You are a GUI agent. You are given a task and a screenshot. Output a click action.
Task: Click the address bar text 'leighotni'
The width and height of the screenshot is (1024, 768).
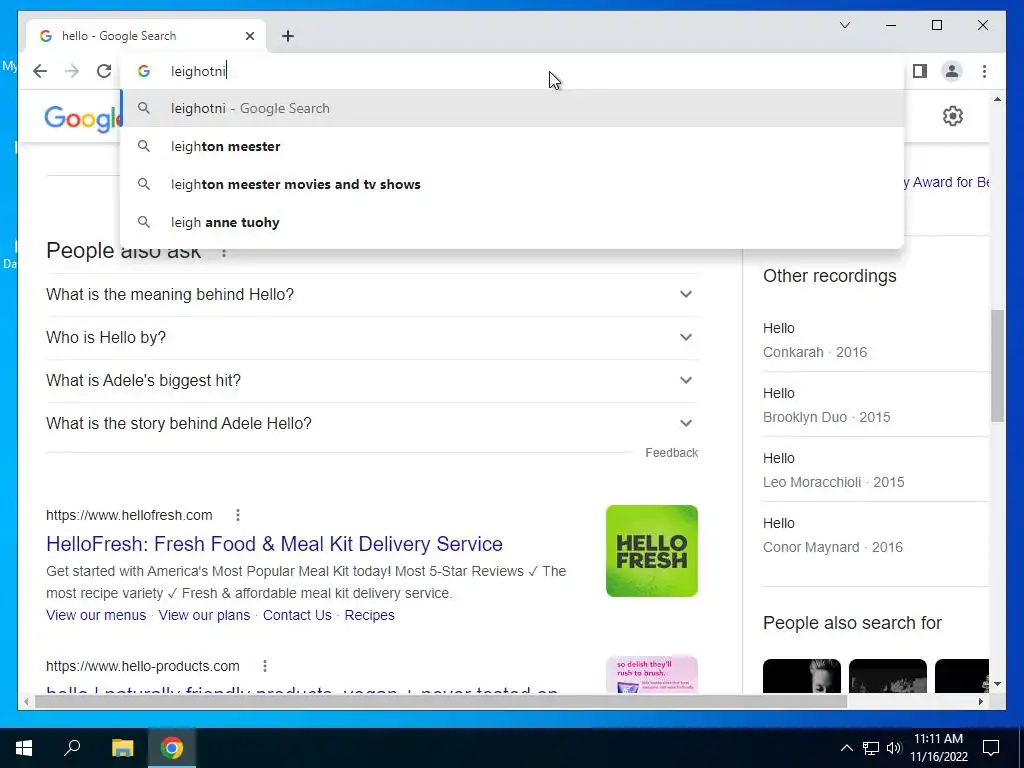198,71
